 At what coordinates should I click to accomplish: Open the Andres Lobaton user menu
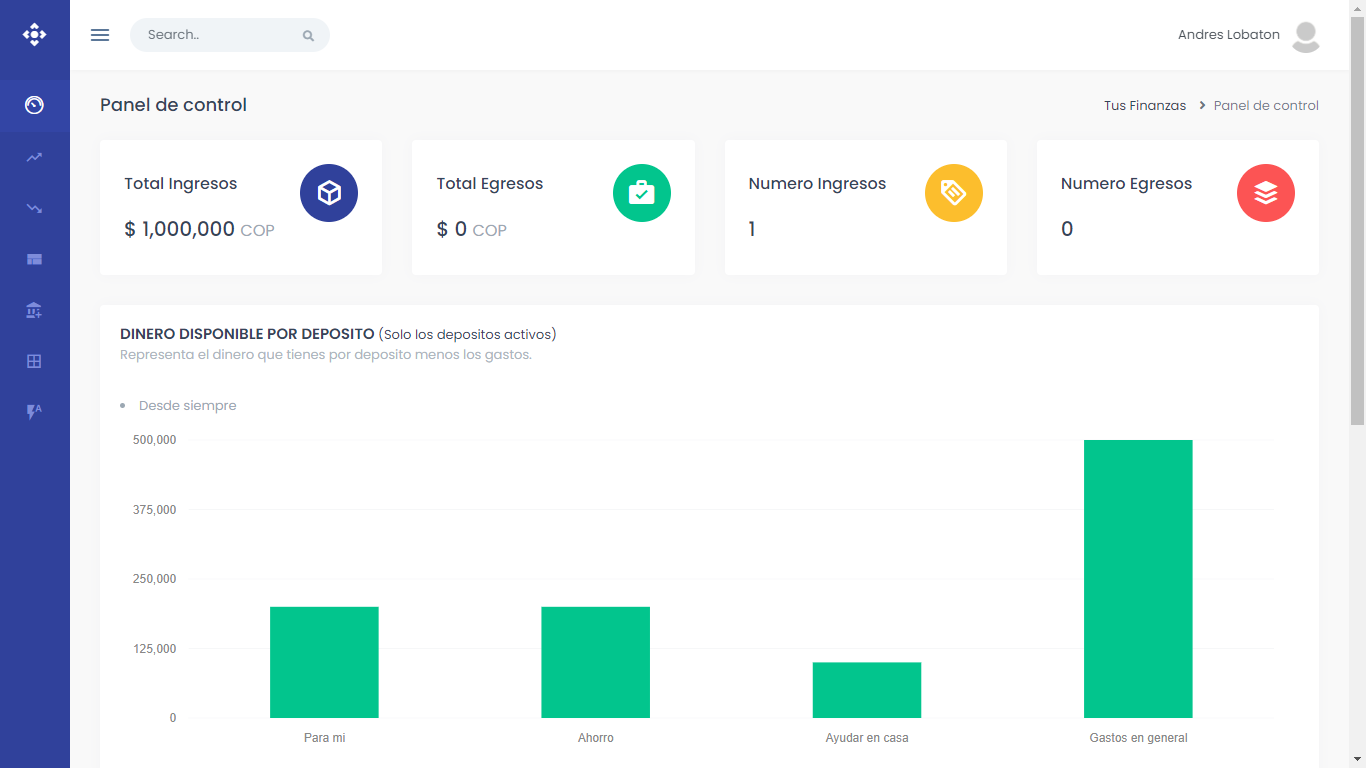pyautogui.click(x=1228, y=35)
